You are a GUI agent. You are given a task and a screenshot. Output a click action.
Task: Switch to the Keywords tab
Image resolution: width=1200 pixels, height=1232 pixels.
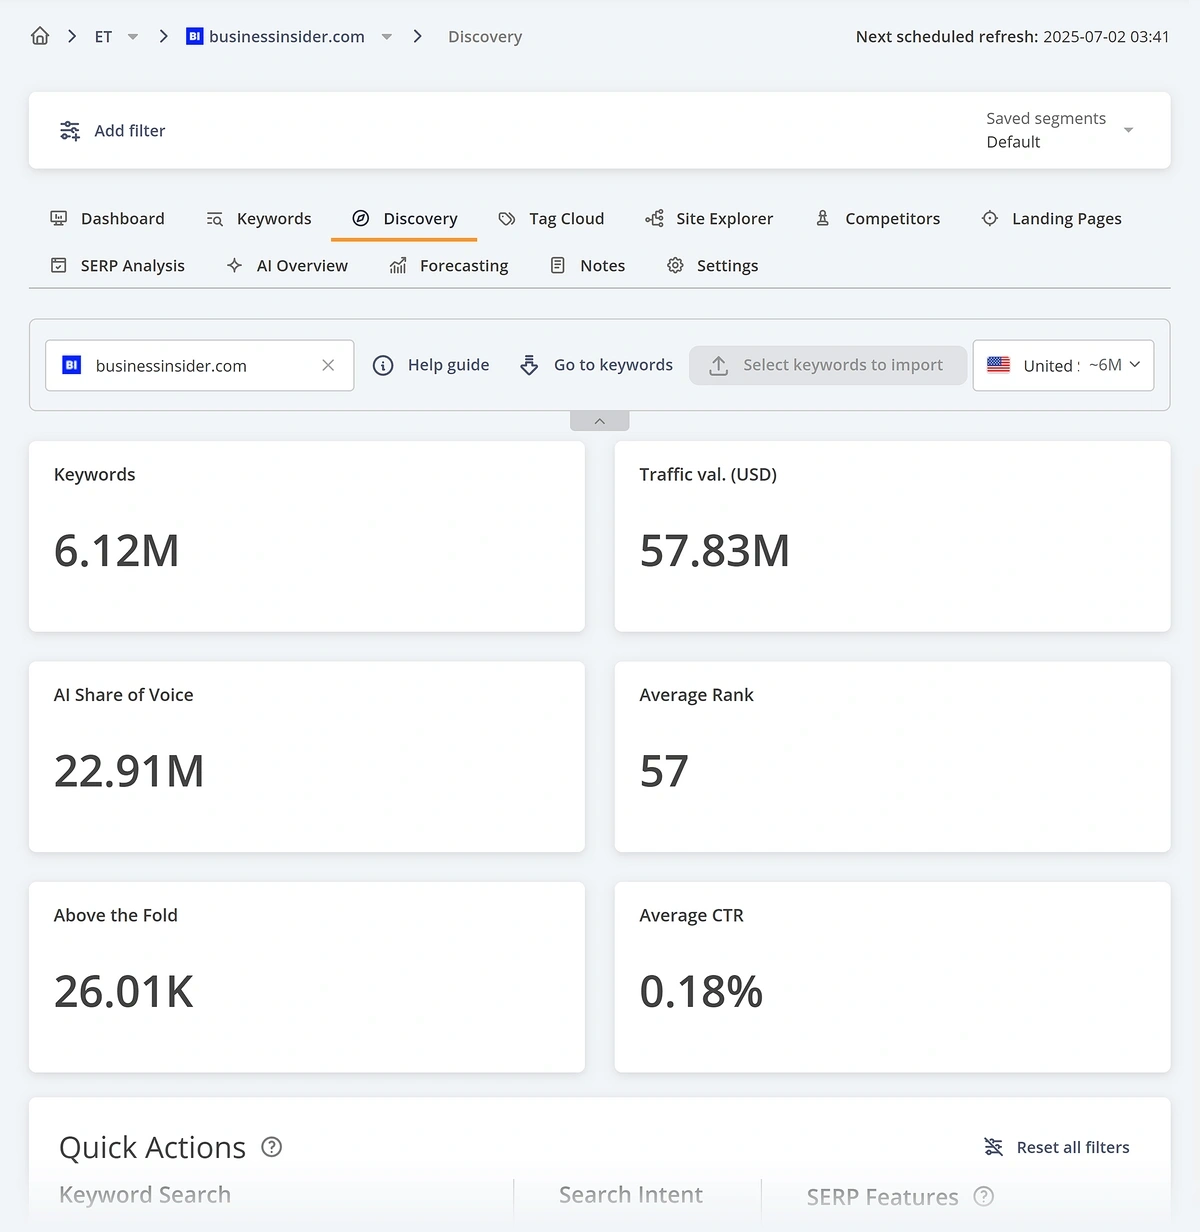point(259,218)
